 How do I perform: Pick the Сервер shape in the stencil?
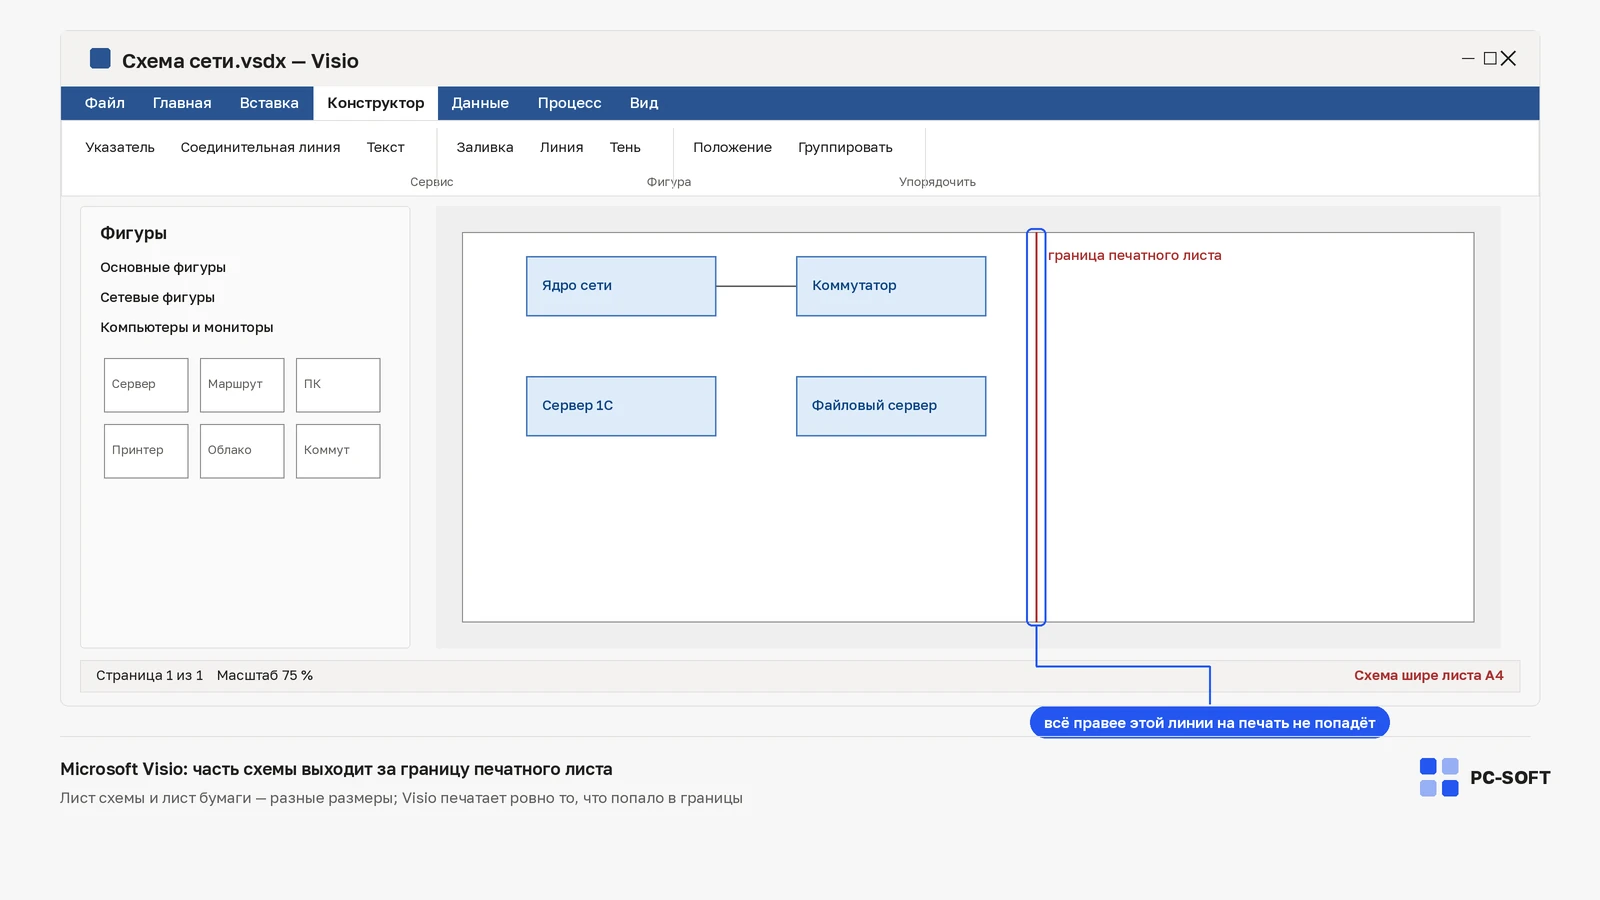[x=146, y=385]
